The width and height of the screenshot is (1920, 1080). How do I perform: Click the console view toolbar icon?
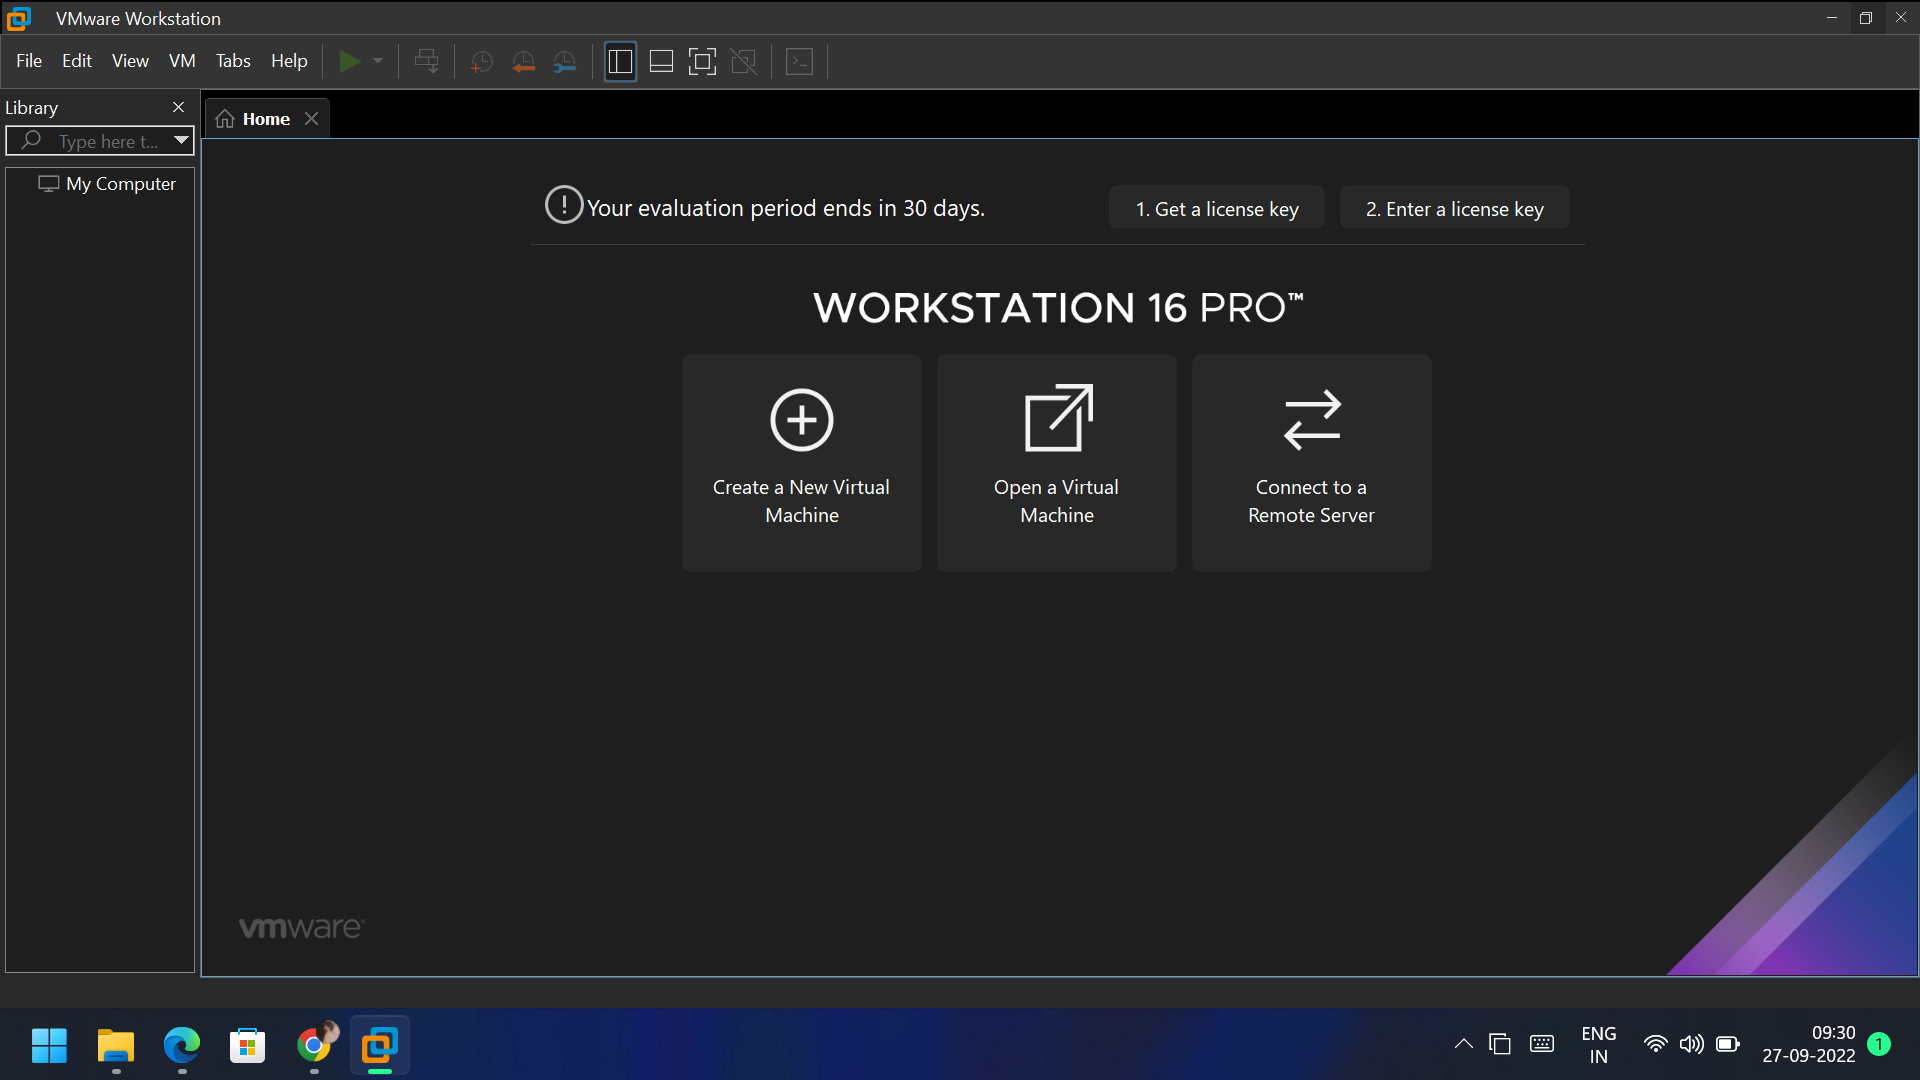click(x=800, y=61)
